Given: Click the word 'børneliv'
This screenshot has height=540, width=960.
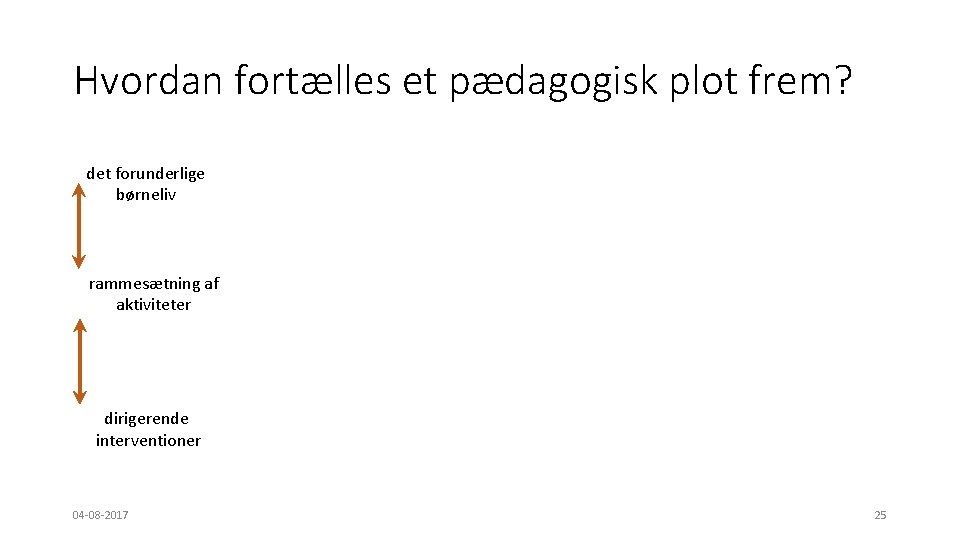Looking at the screenshot, I should click(x=146, y=194).
